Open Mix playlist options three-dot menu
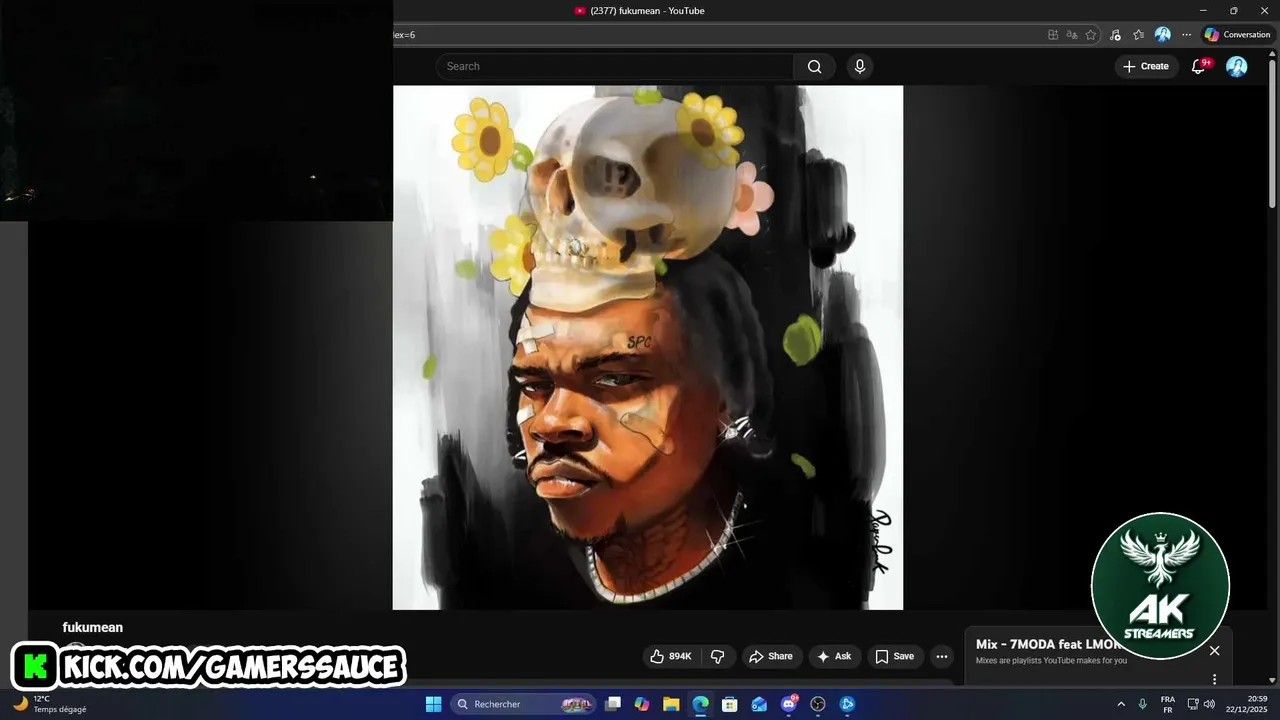The image size is (1280, 720). (x=1214, y=679)
